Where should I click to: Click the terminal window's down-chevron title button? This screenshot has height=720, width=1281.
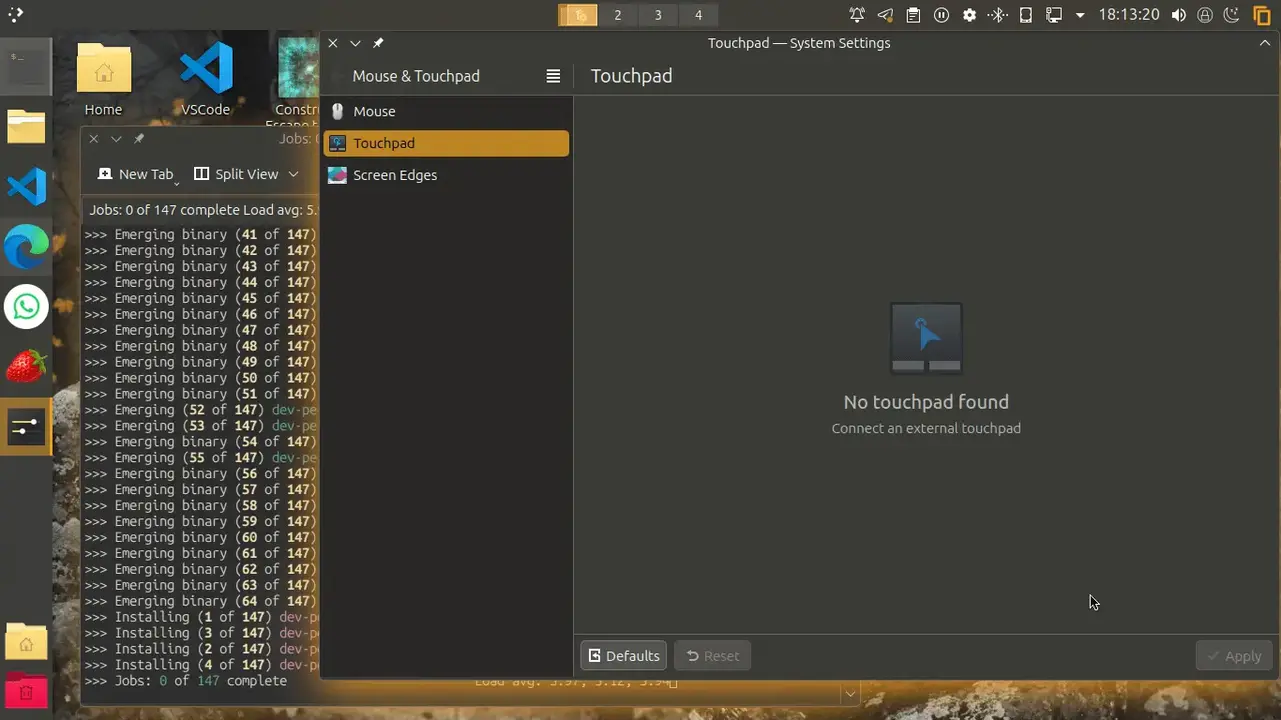[x=116, y=139]
